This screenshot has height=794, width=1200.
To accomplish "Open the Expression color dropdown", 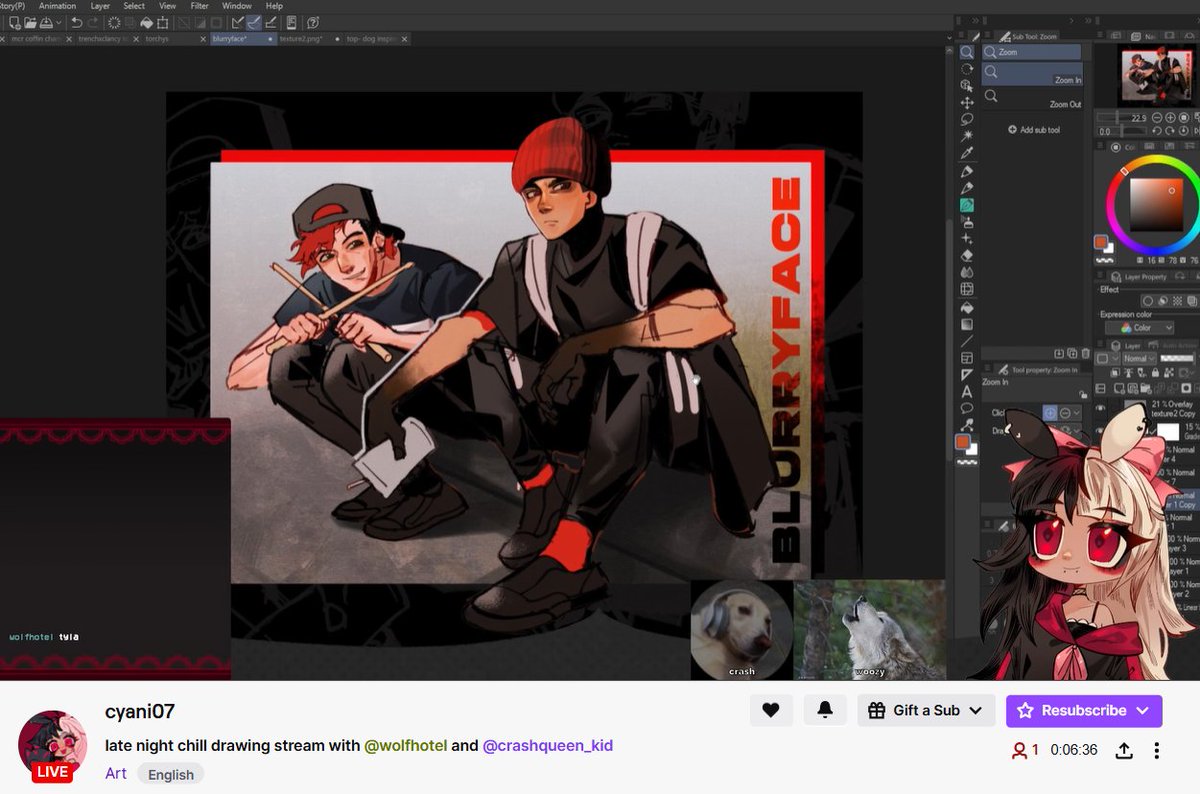I will coord(1140,327).
